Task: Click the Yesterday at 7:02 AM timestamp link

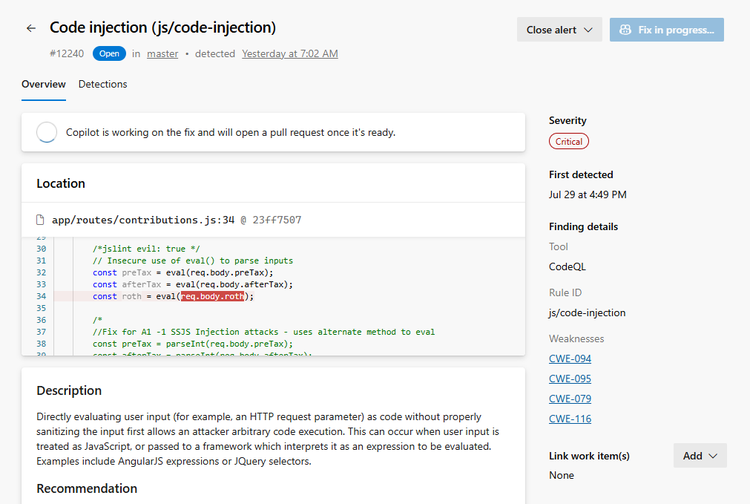Action: [290, 54]
